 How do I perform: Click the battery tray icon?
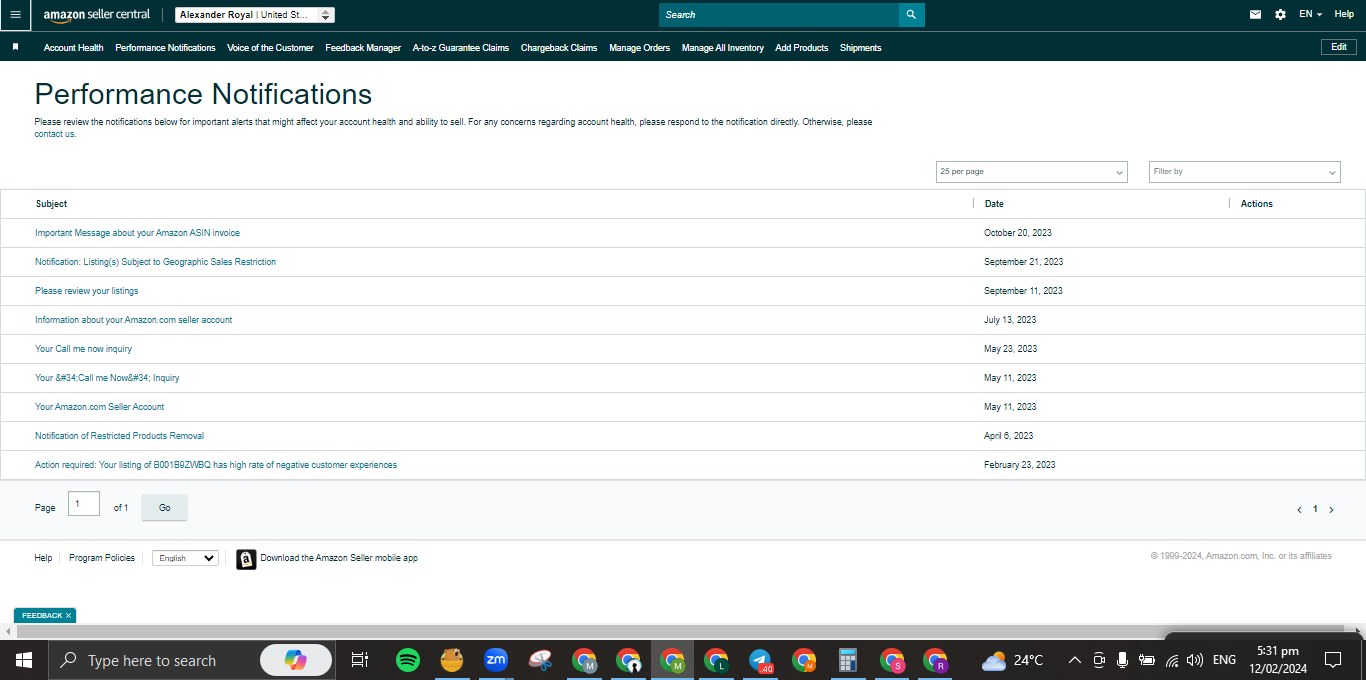click(x=1147, y=660)
